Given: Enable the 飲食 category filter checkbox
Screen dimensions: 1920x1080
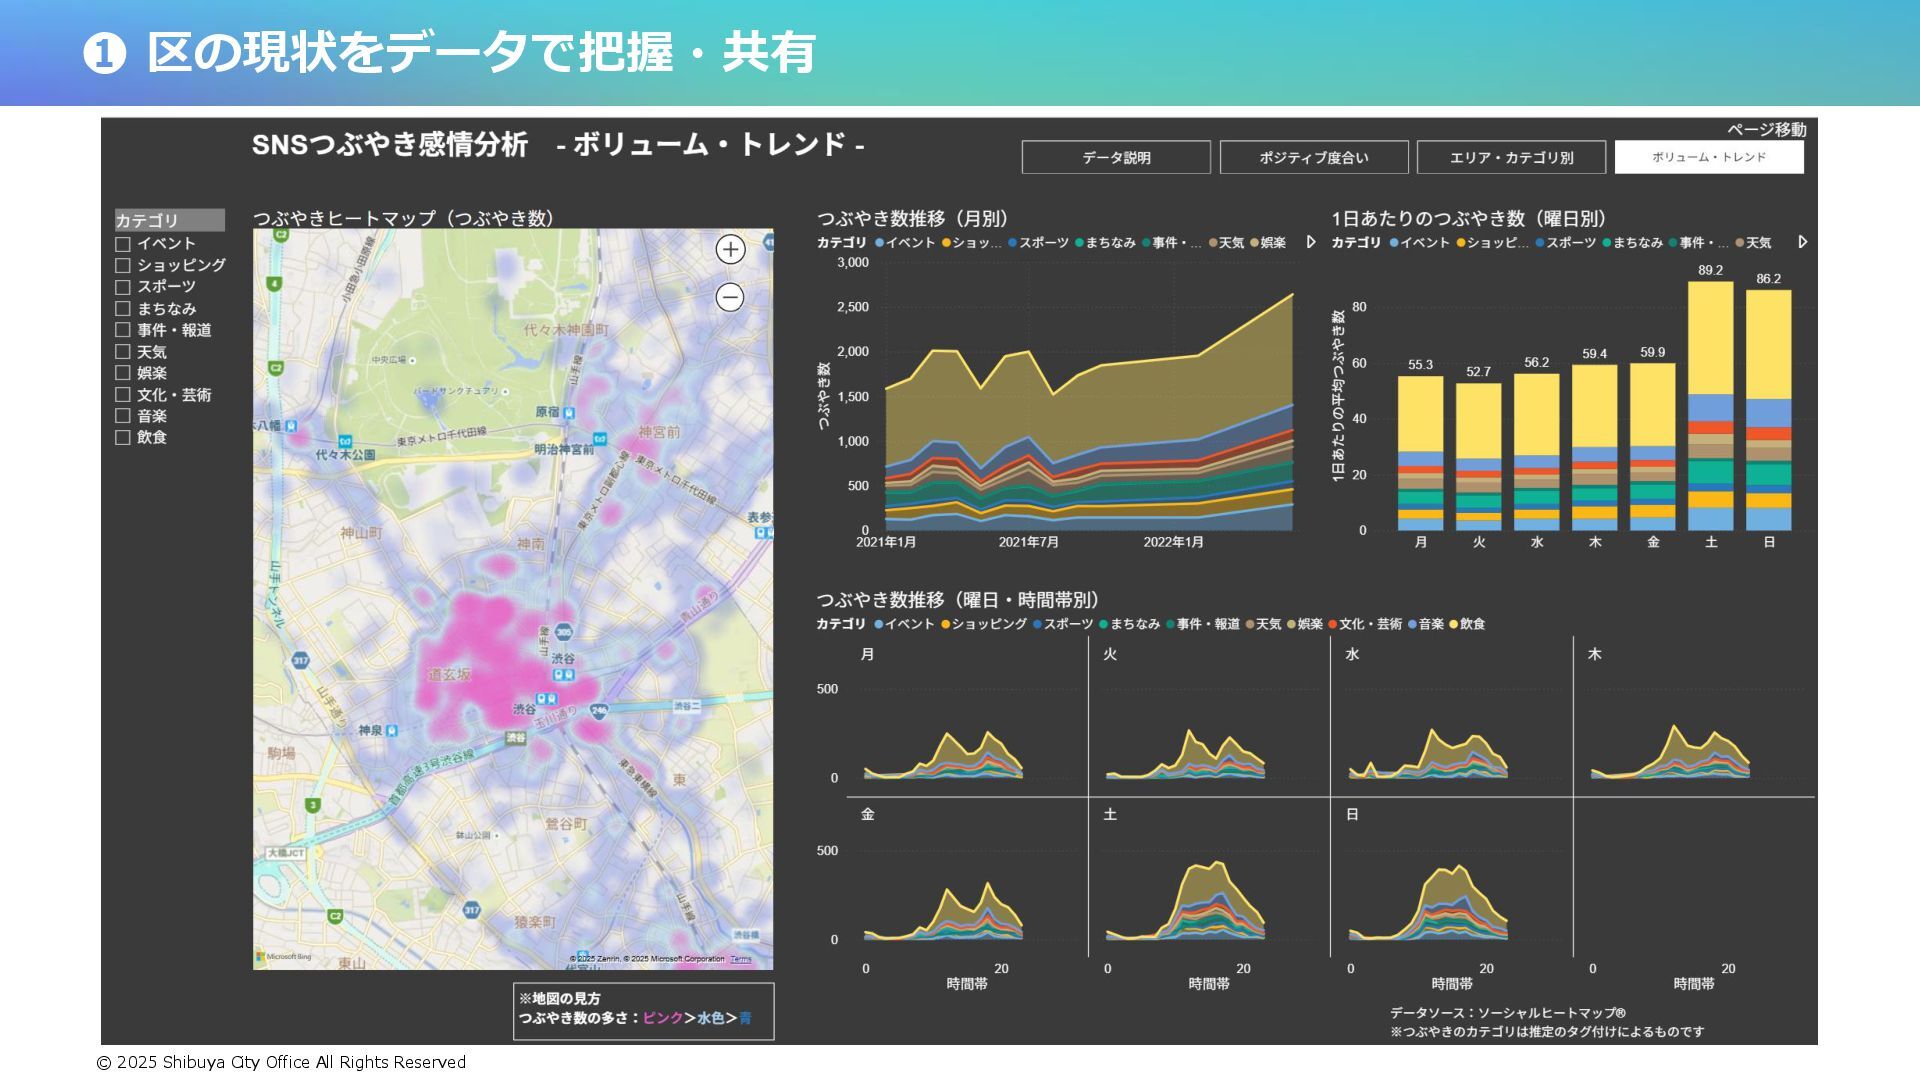Looking at the screenshot, I should point(123,438).
